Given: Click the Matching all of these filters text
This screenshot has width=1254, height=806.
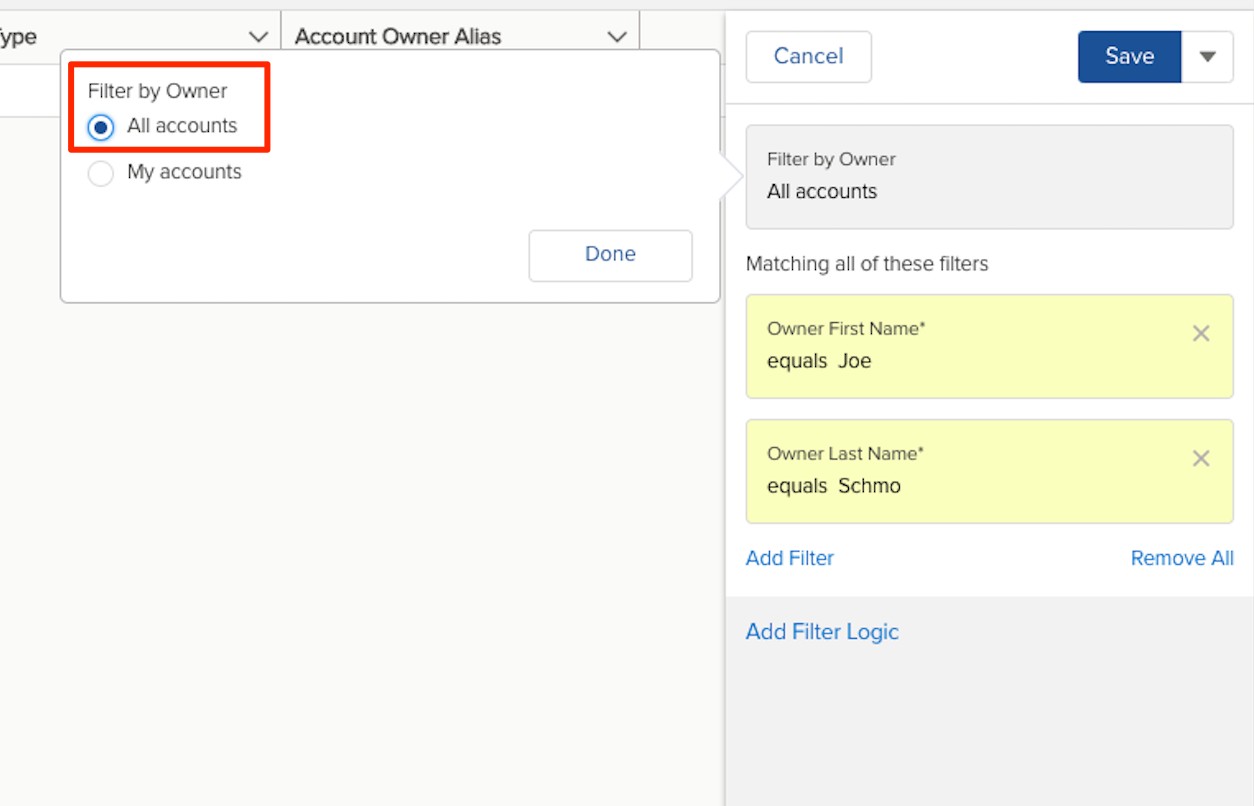Looking at the screenshot, I should 867,264.
